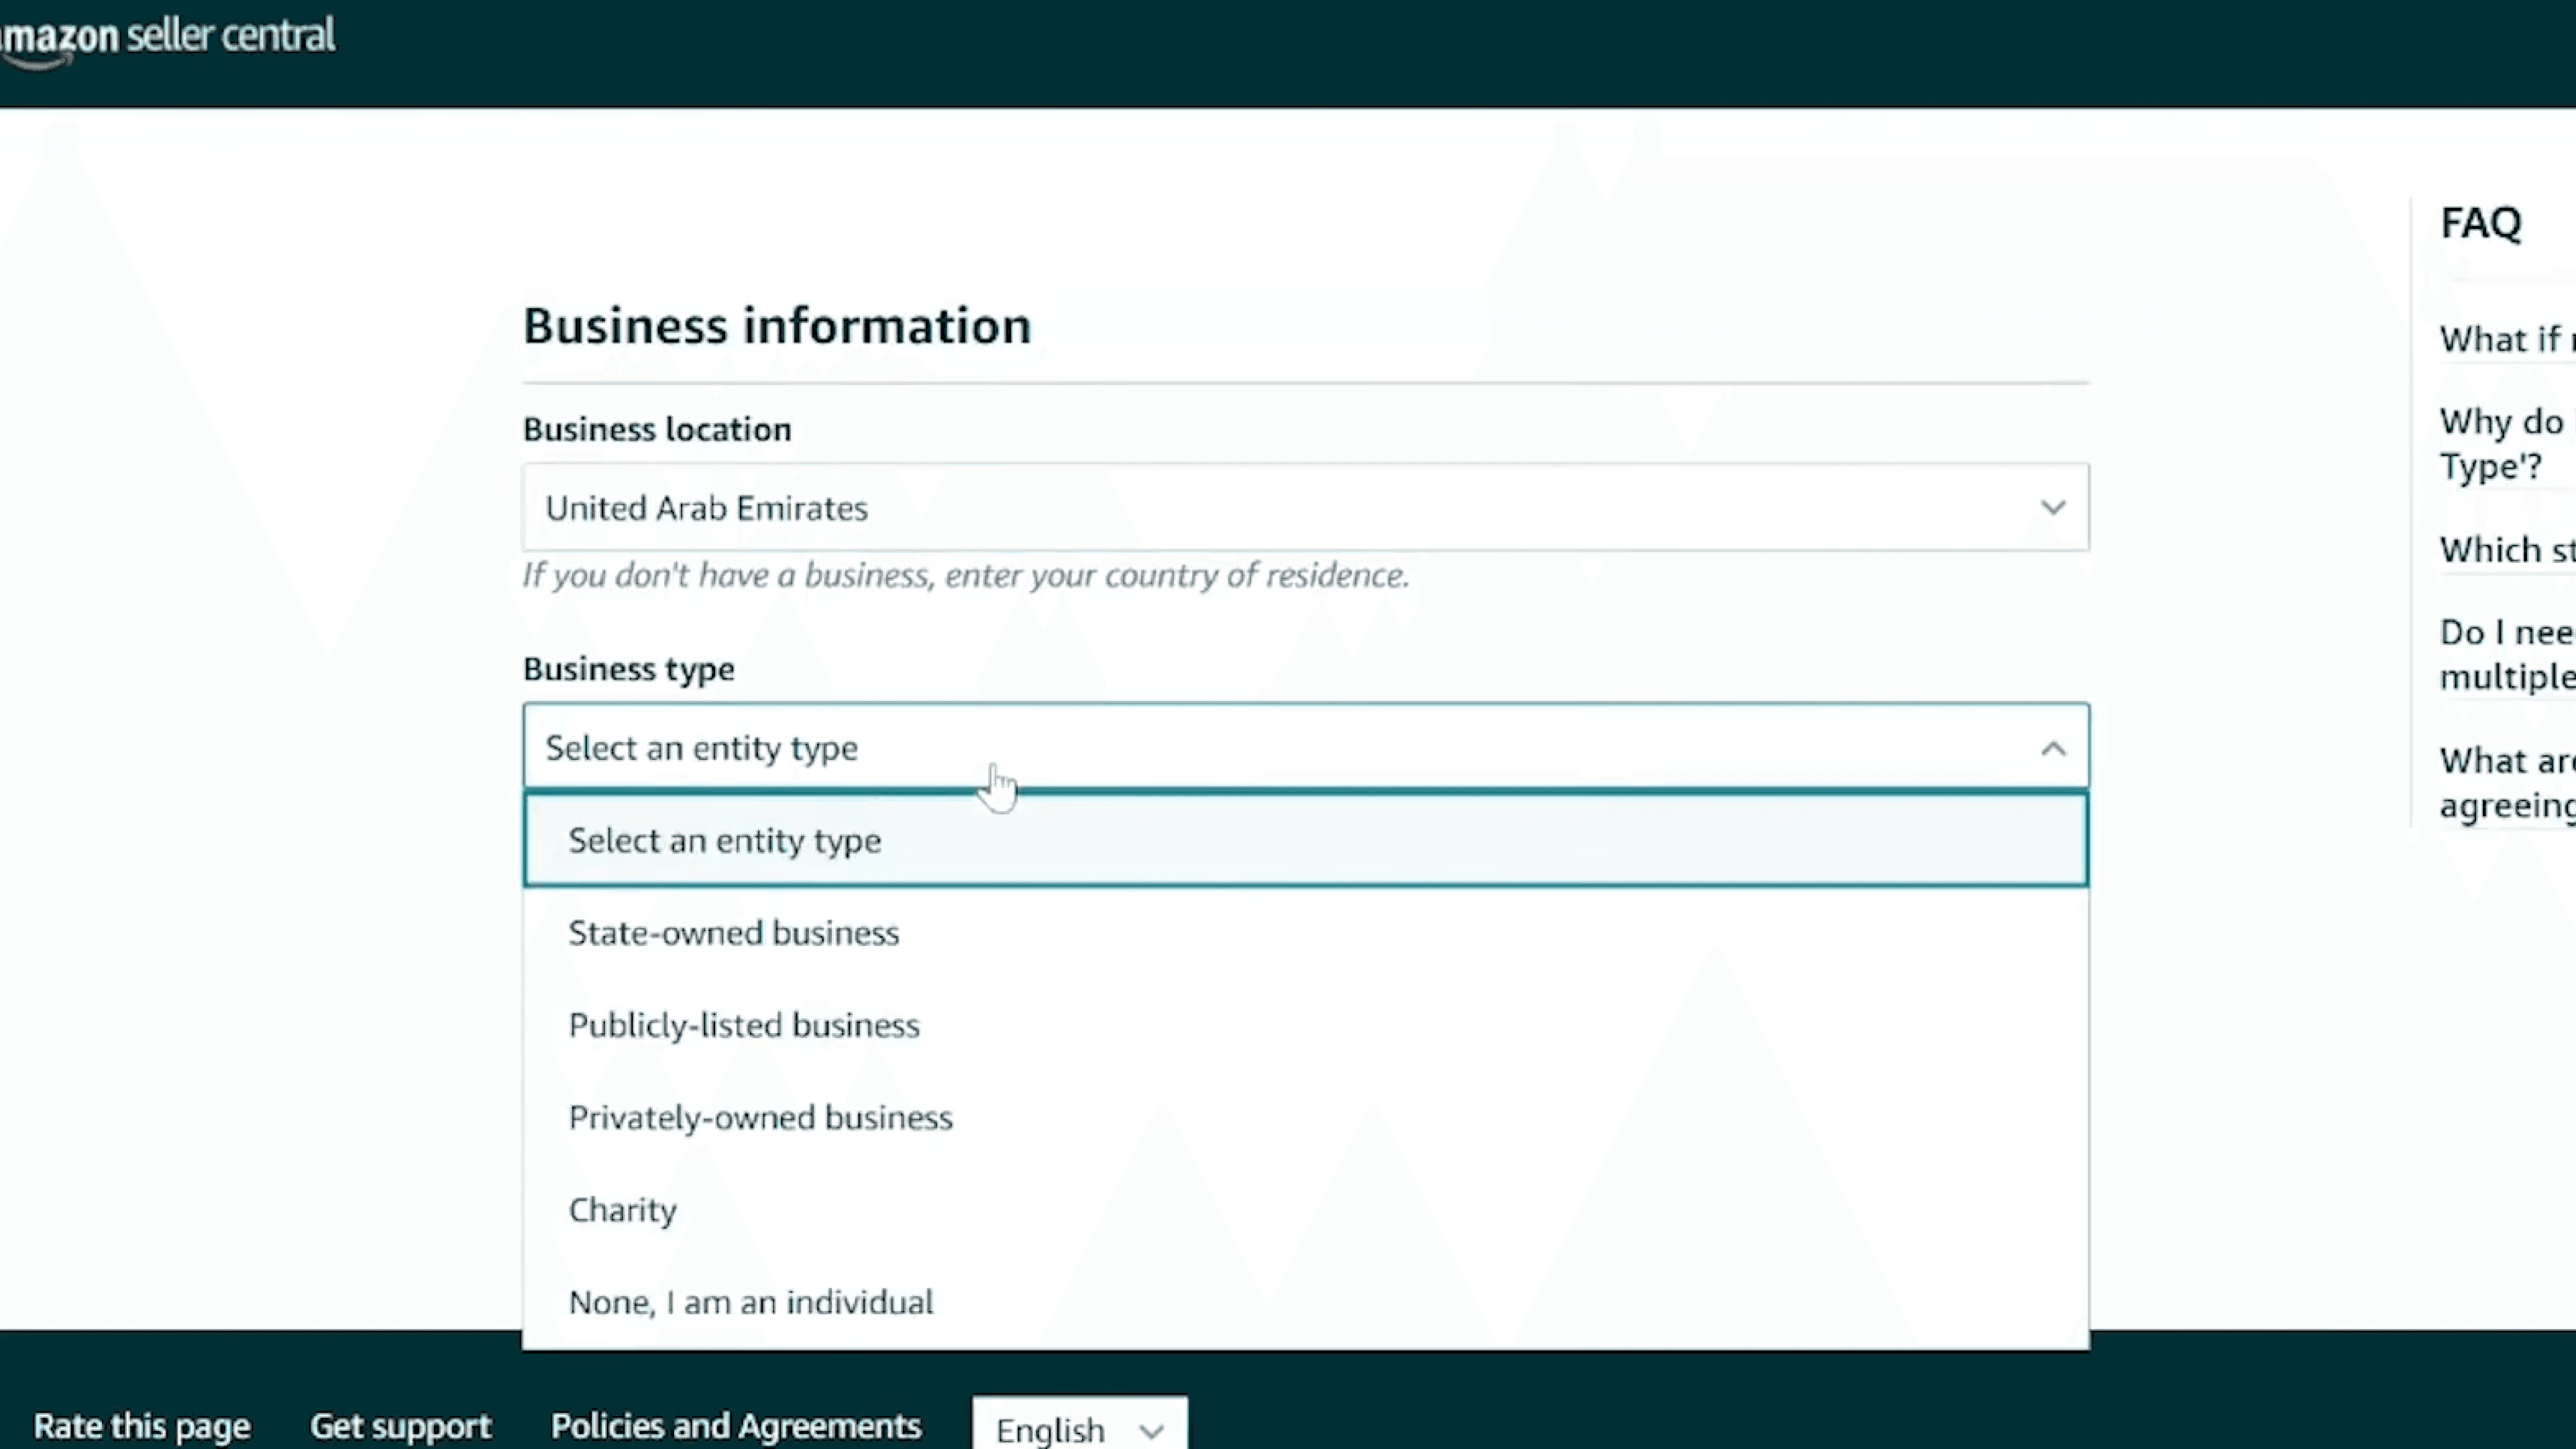Click Rate this page link

[141, 1425]
